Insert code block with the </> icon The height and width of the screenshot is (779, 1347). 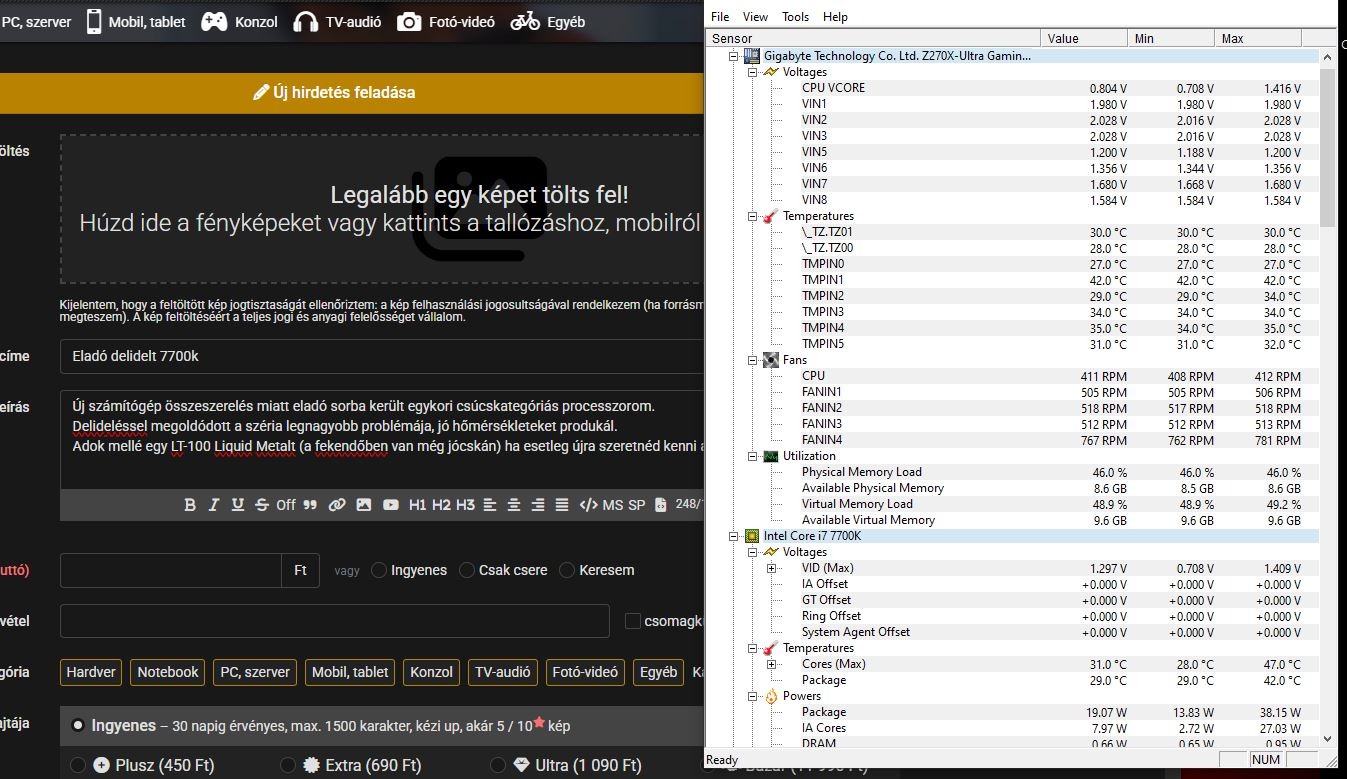point(589,505)
